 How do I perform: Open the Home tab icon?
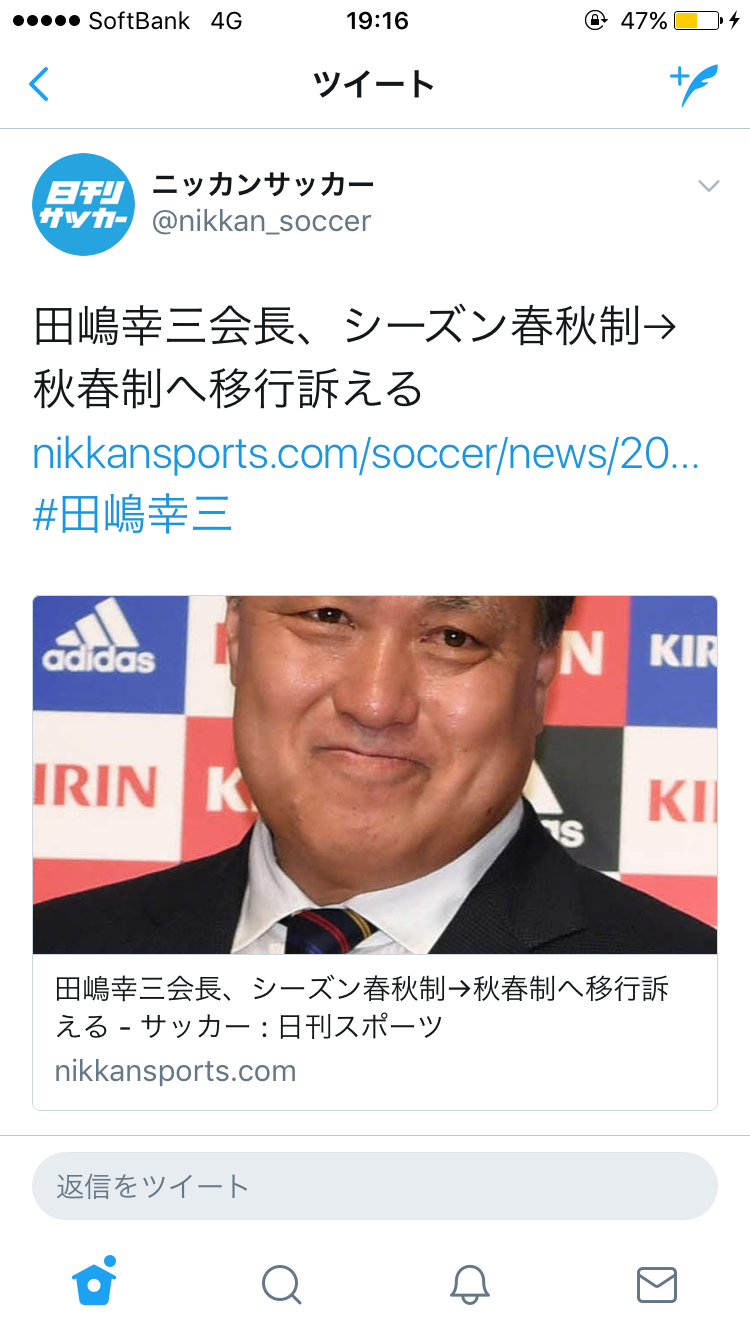(94, 1281)
